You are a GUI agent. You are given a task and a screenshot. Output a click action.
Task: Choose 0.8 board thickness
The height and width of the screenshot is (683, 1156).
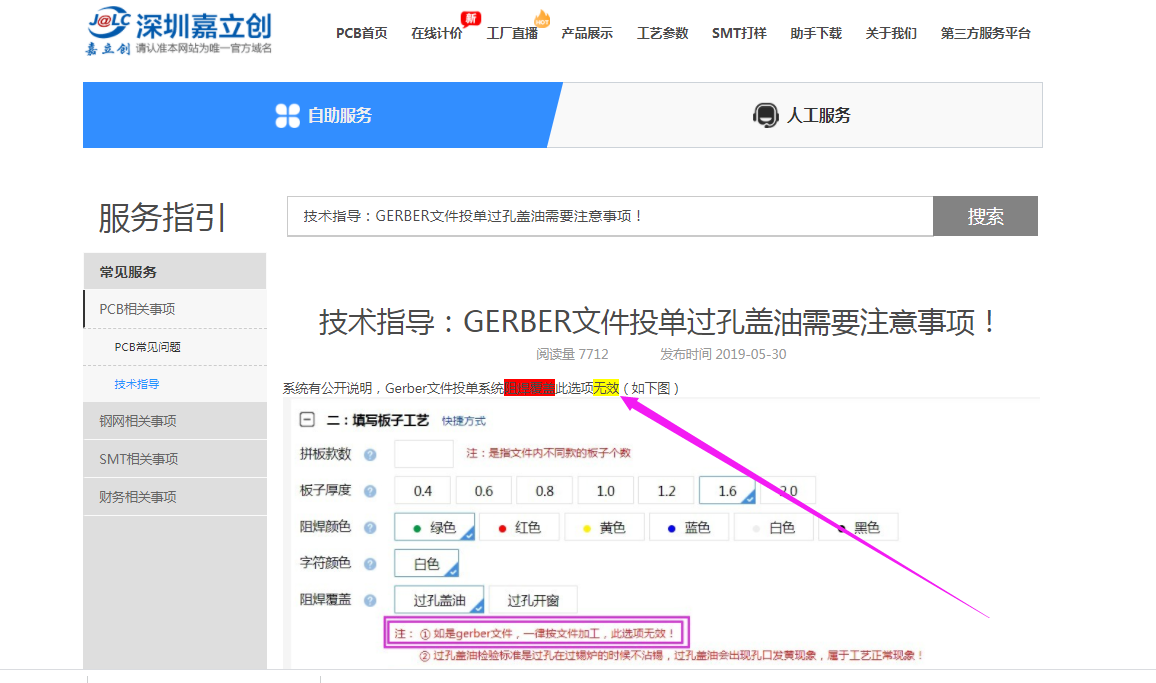[x=544, y=491]
